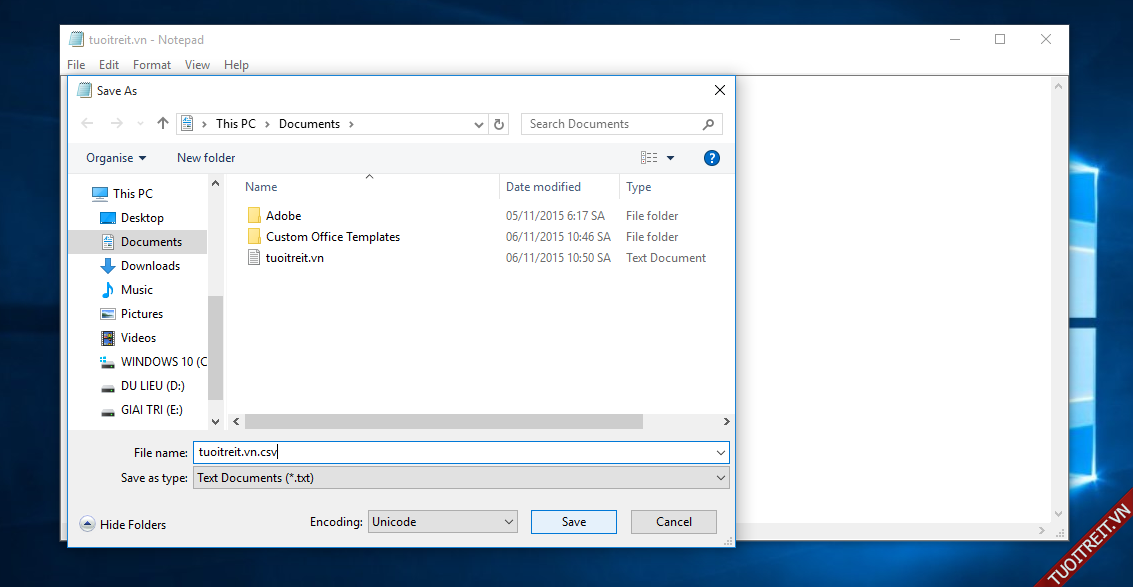Click the horizontal scrollbar in file list

point(443,422)
